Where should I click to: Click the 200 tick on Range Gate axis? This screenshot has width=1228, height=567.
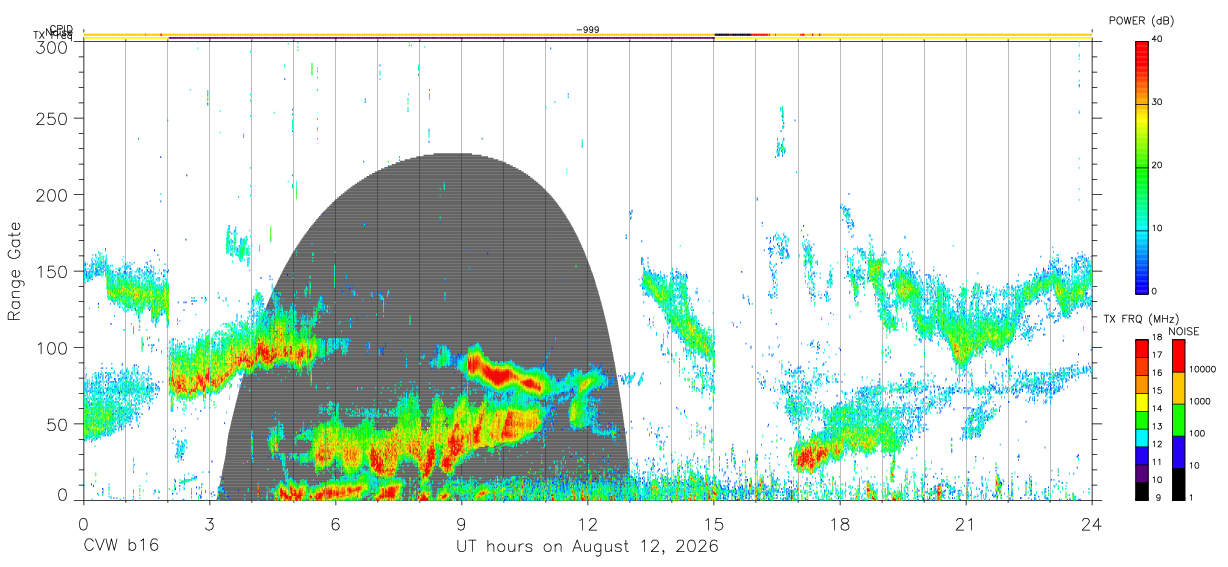click(x=53, y=194)
